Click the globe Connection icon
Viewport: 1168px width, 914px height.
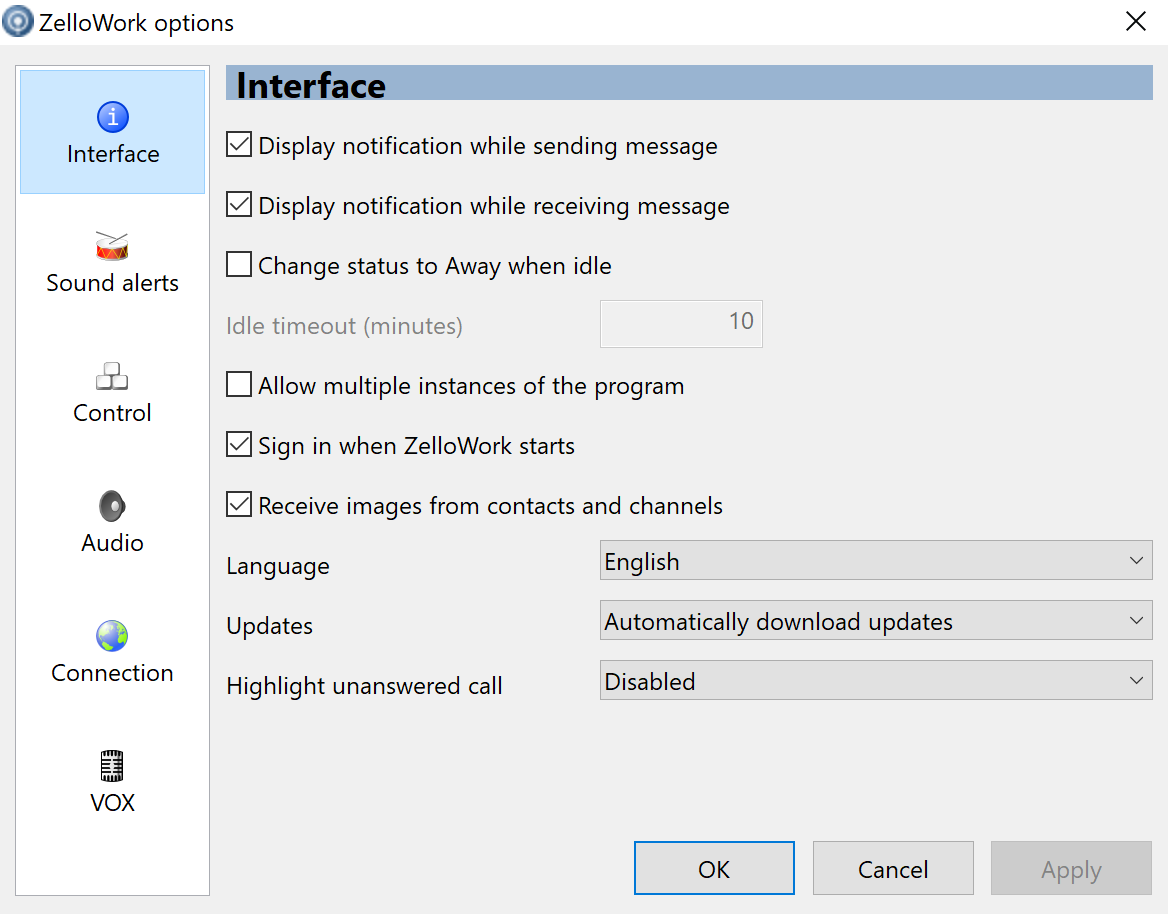(112, 636)
